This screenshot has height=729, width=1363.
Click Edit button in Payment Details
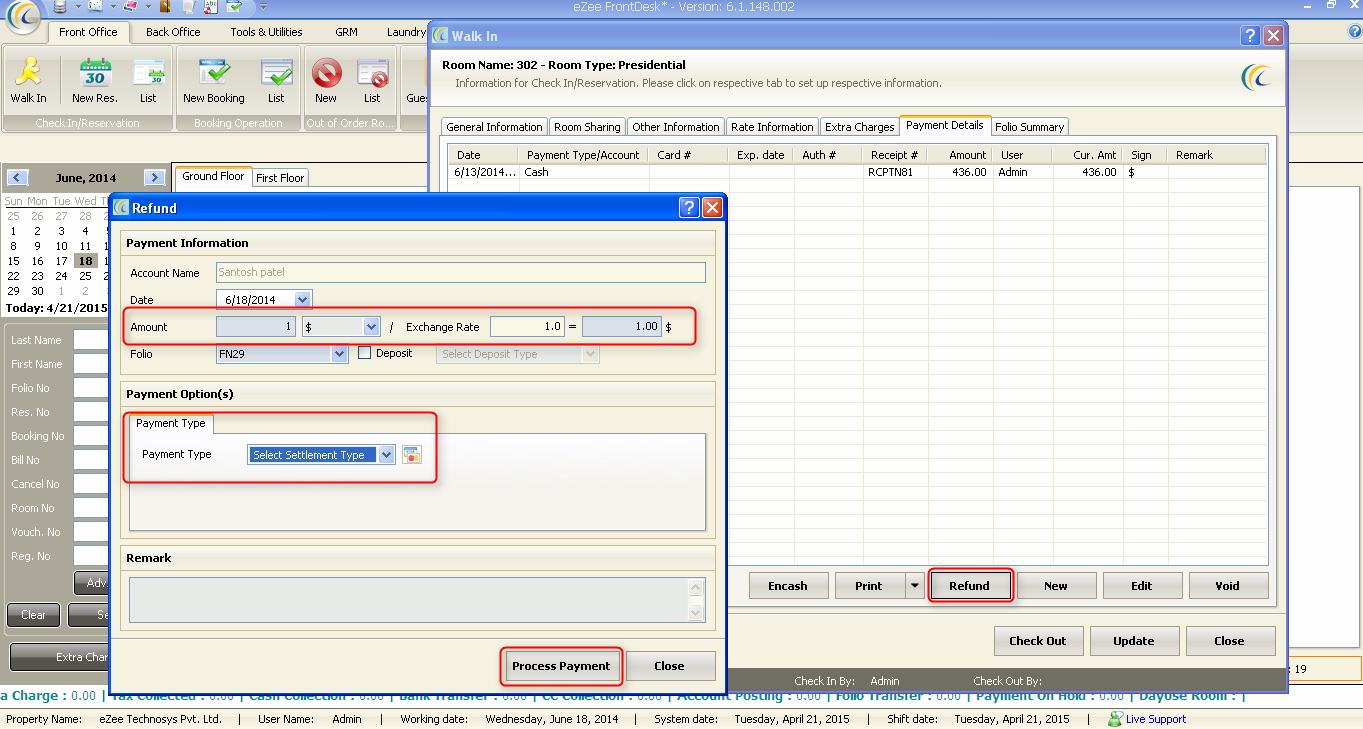(x=1141, y=586)
